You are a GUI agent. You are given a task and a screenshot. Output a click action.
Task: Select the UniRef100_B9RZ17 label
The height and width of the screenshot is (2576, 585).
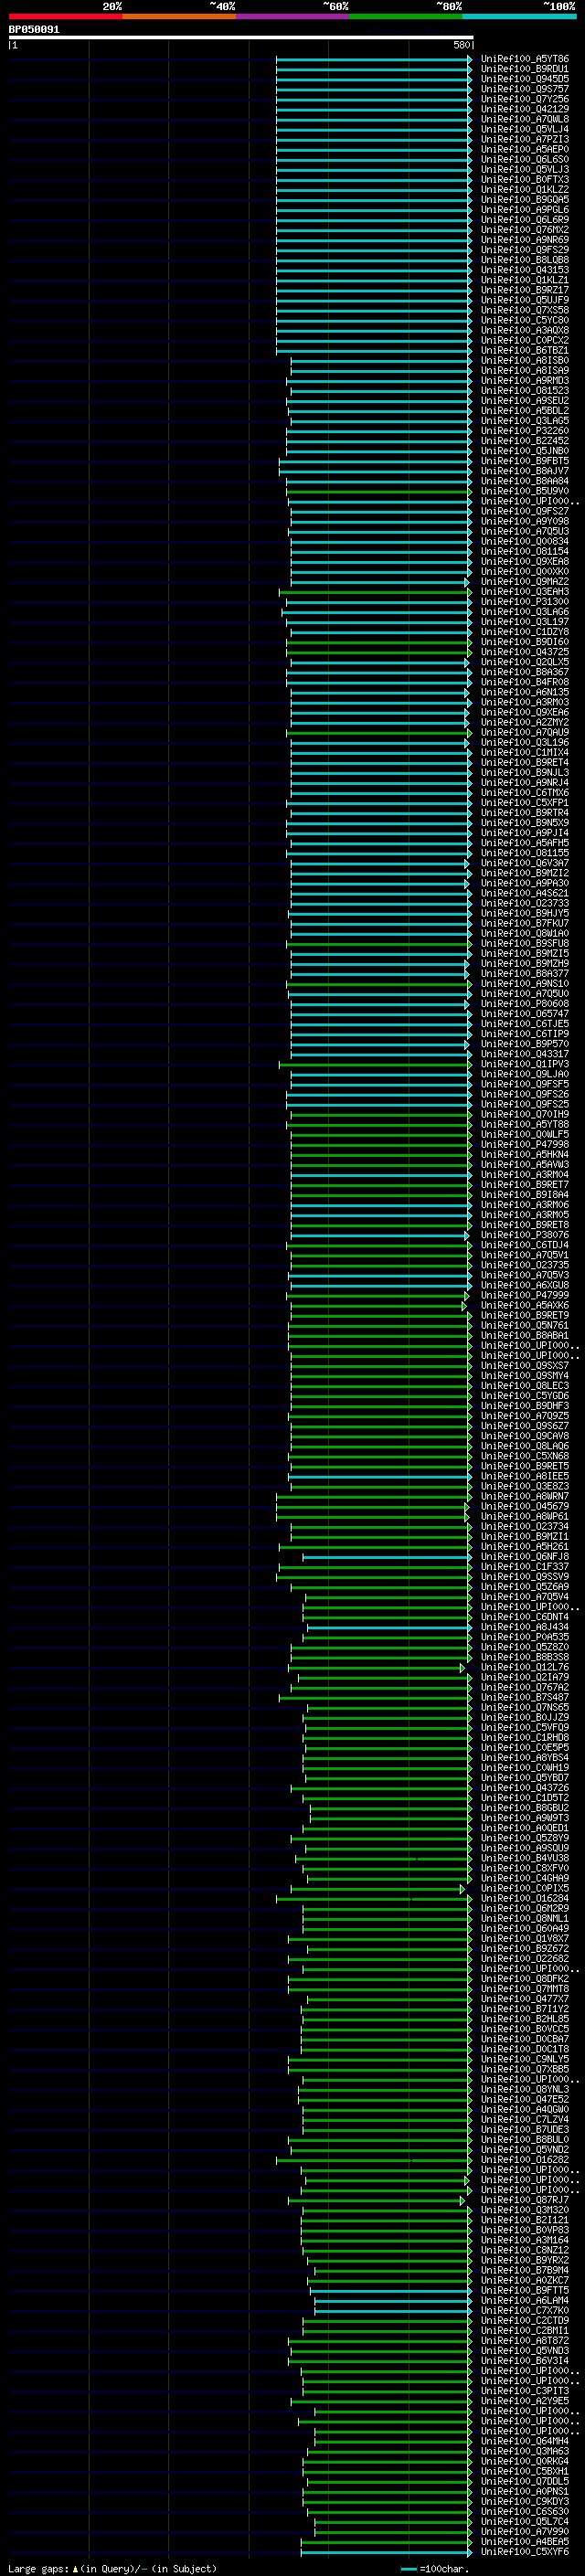point(525,290)
